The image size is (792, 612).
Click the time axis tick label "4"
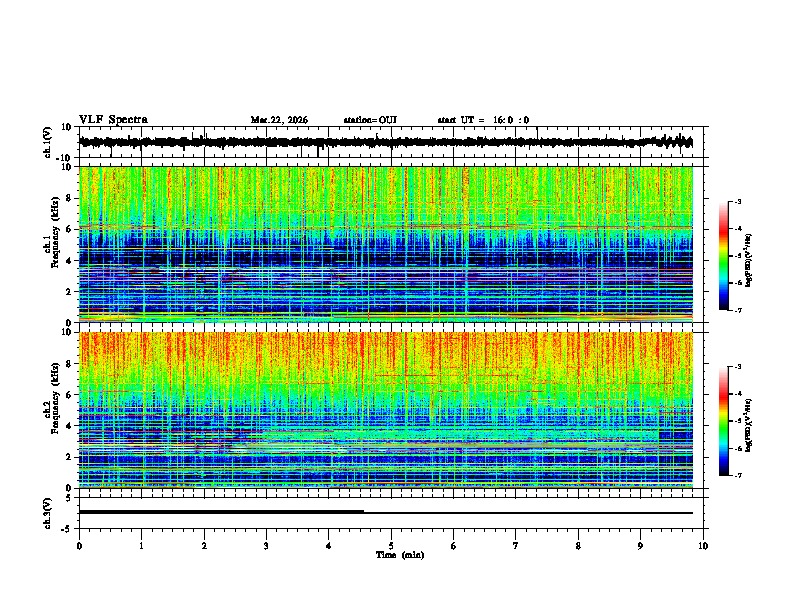(329, 546)
